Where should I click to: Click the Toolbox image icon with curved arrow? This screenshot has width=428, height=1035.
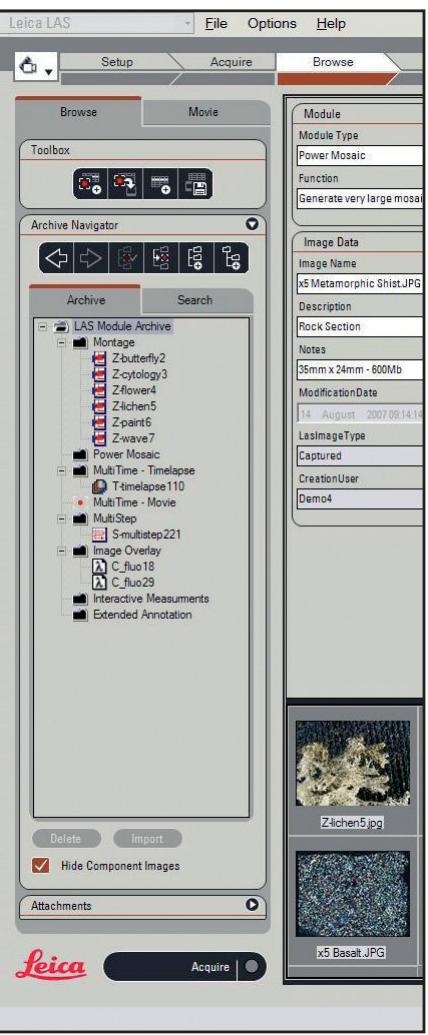(125, 185)
